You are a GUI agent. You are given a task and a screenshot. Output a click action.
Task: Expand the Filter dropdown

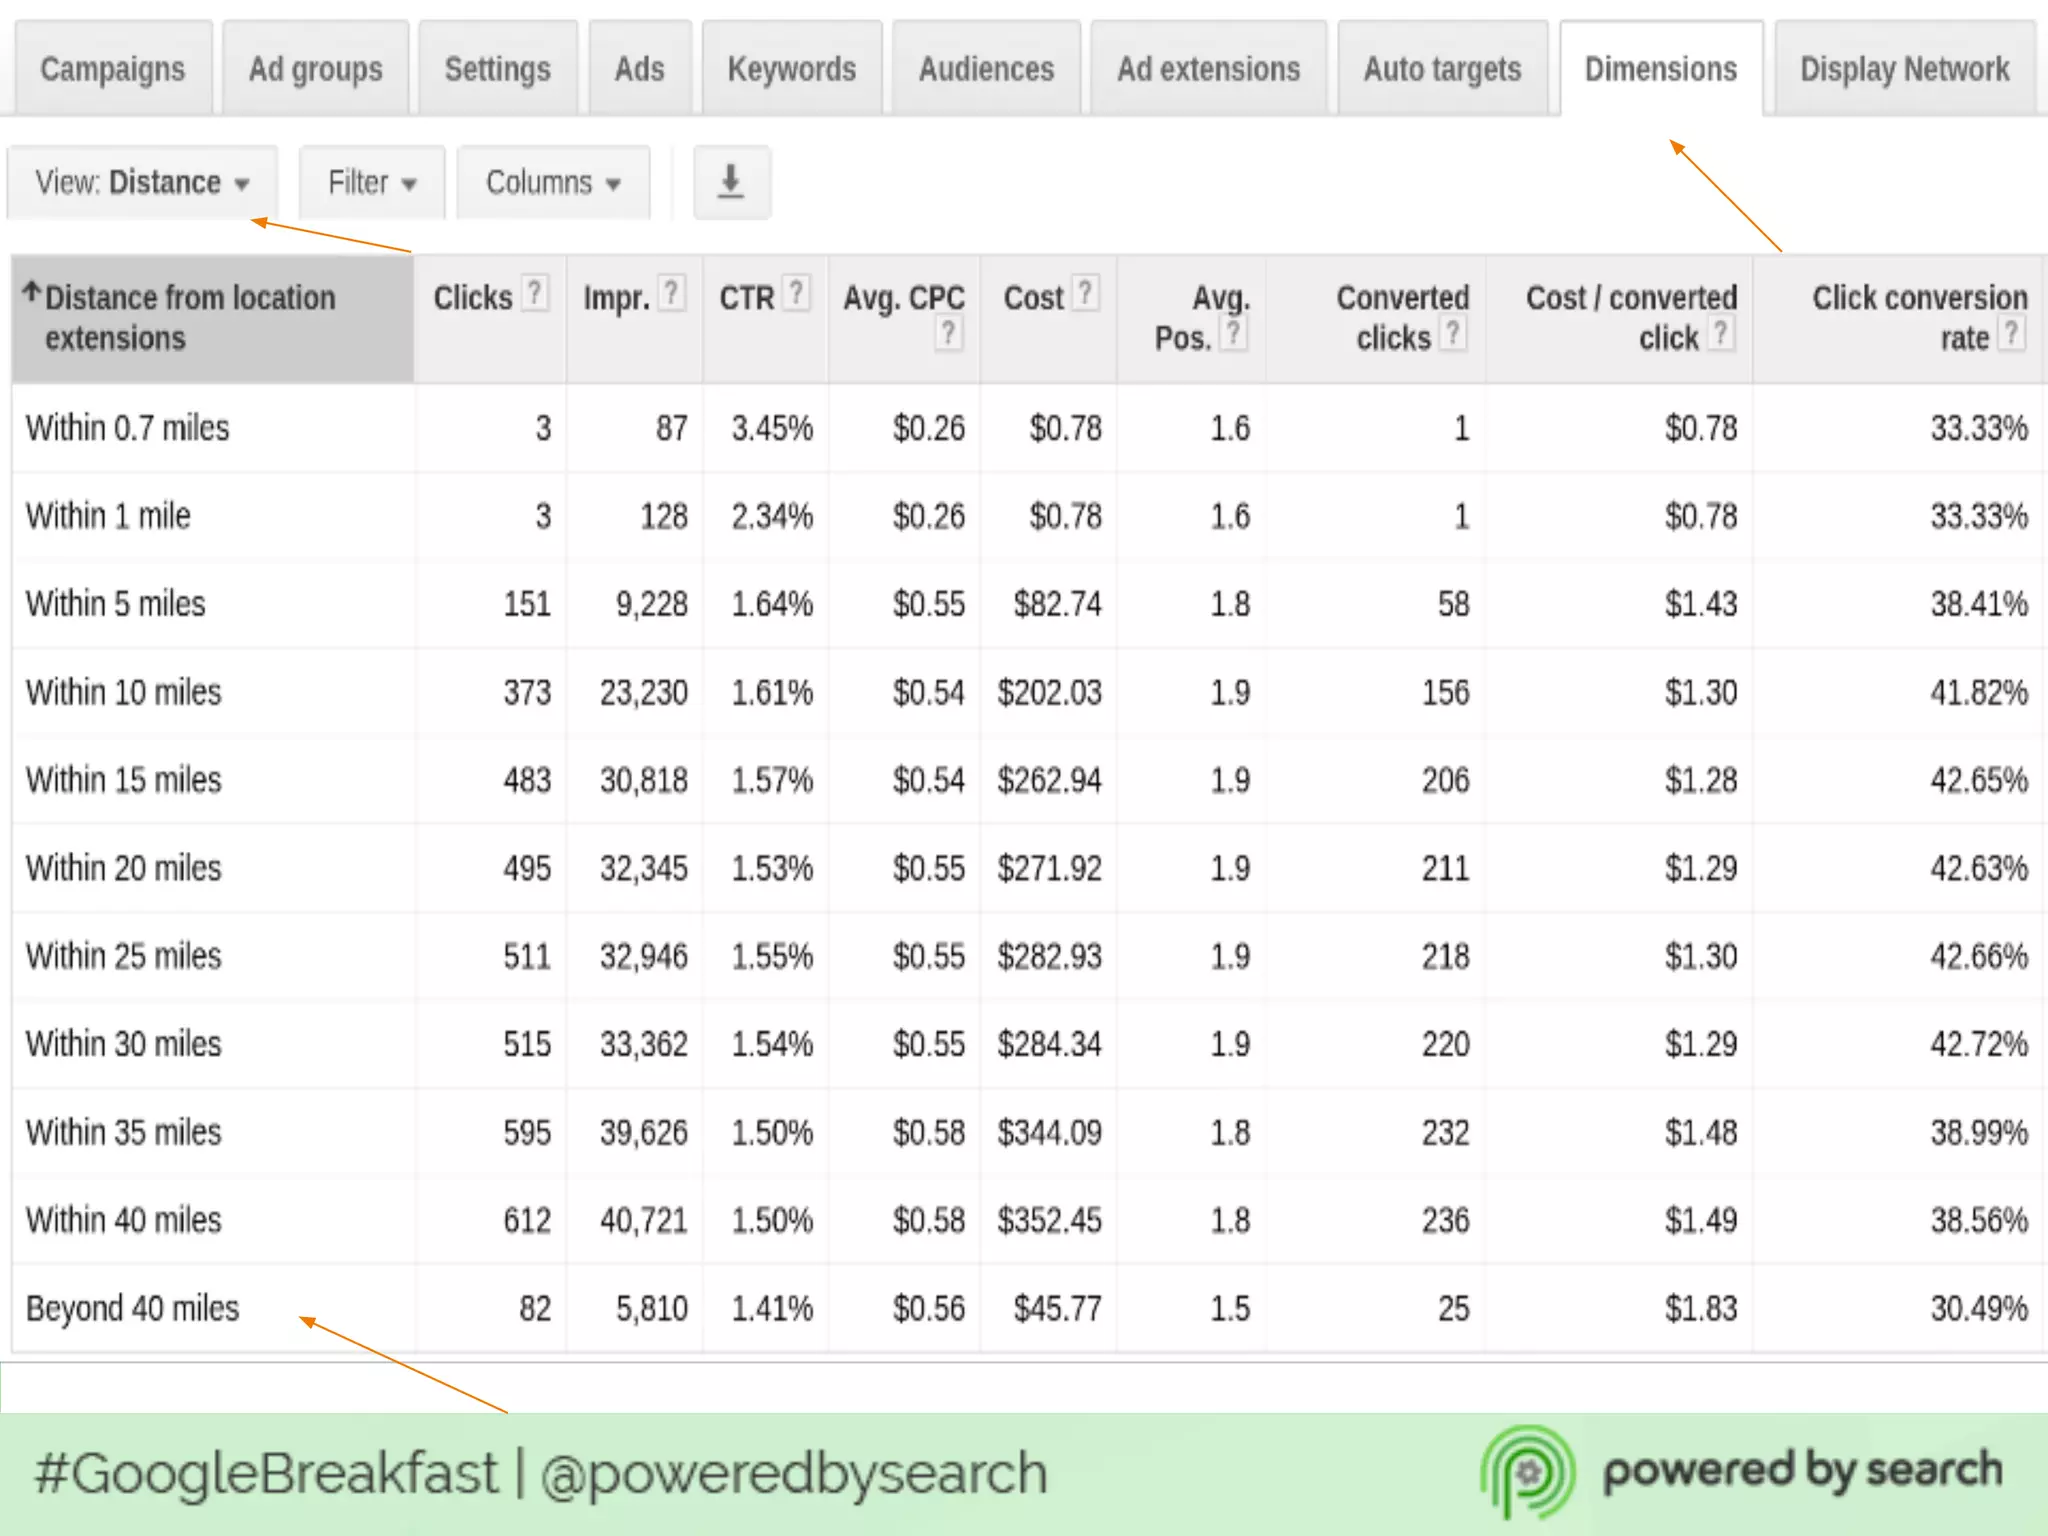point(371,183)
